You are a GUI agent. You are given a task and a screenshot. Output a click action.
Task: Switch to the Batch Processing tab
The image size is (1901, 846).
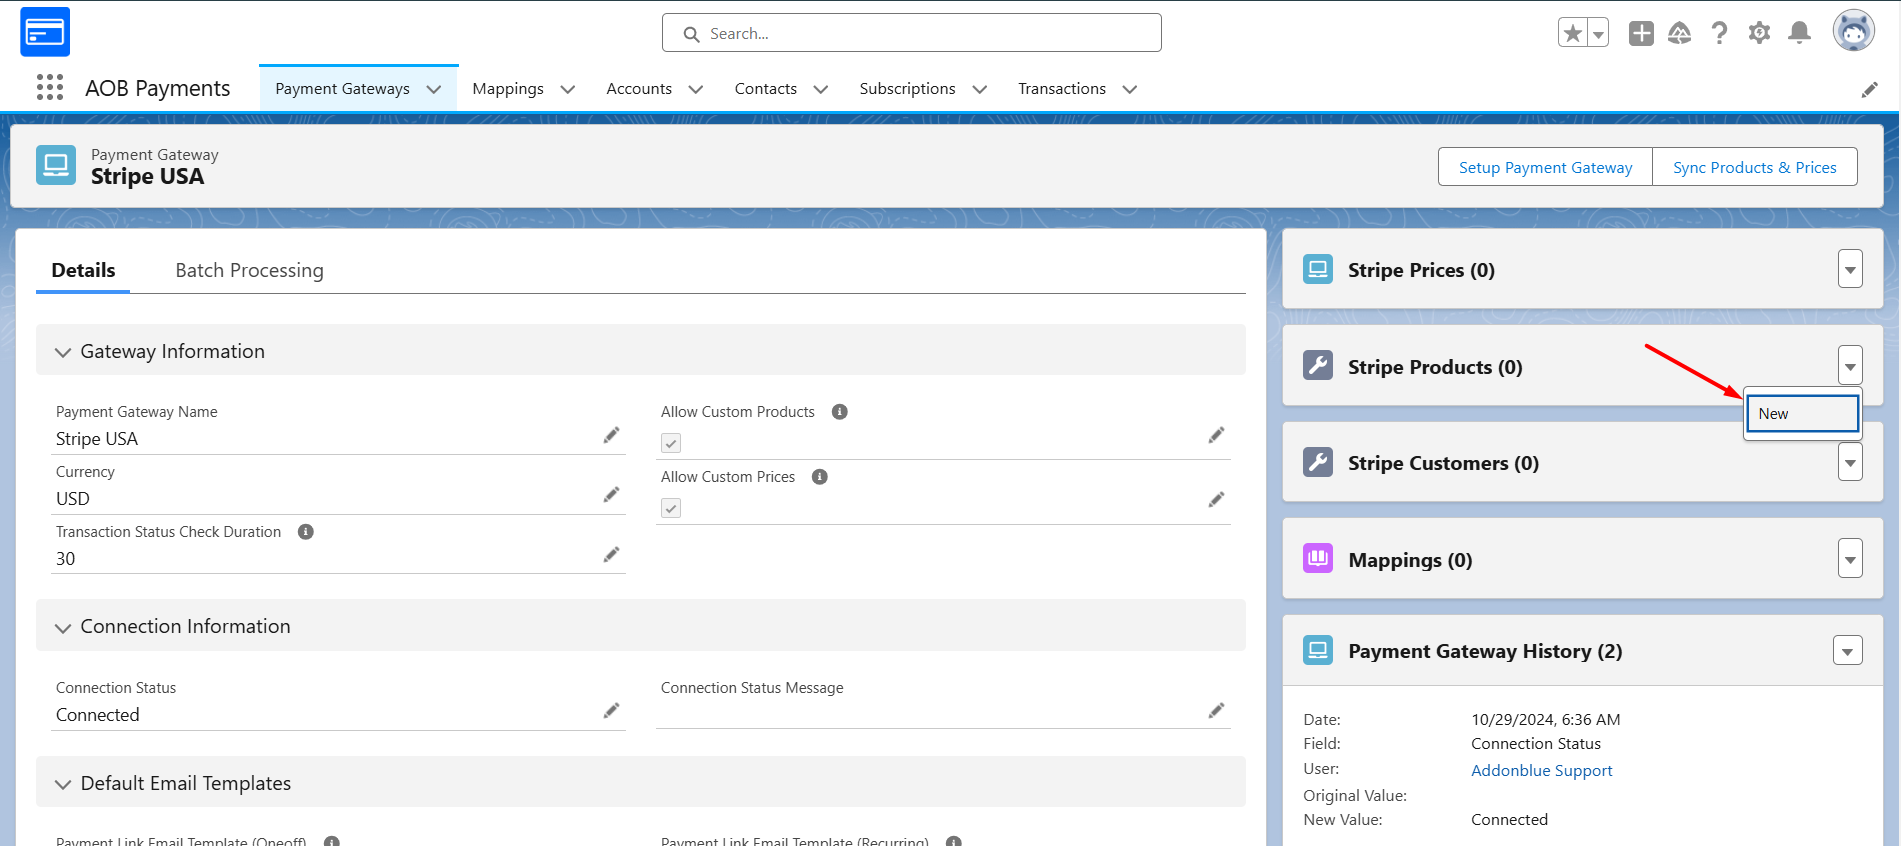250,271
